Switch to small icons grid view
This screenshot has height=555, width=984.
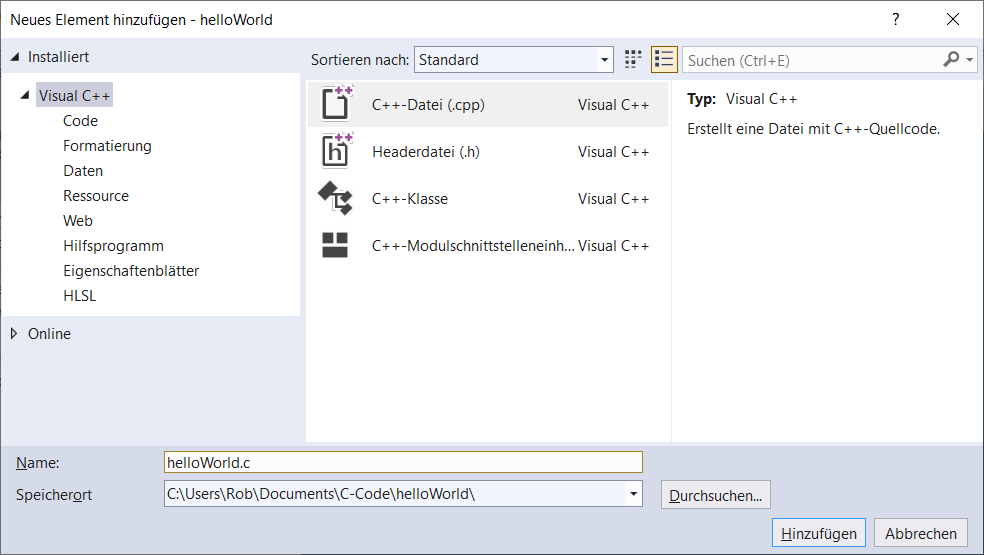pyautogui.click(x=633, y=60)
